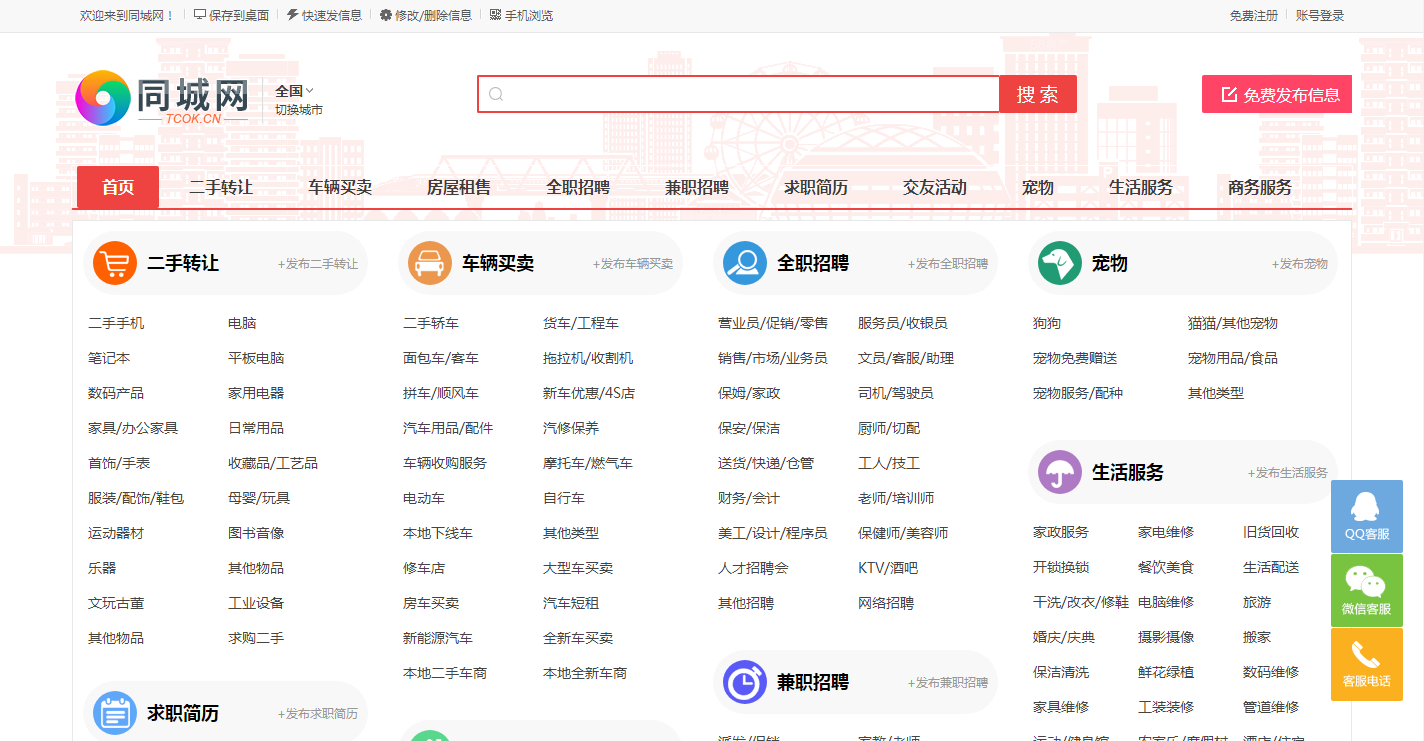Screen dimensions: 1424x741
Task: Click +发布车辆买卖 link
Action: pyautogui.click(x=633, y=264)
